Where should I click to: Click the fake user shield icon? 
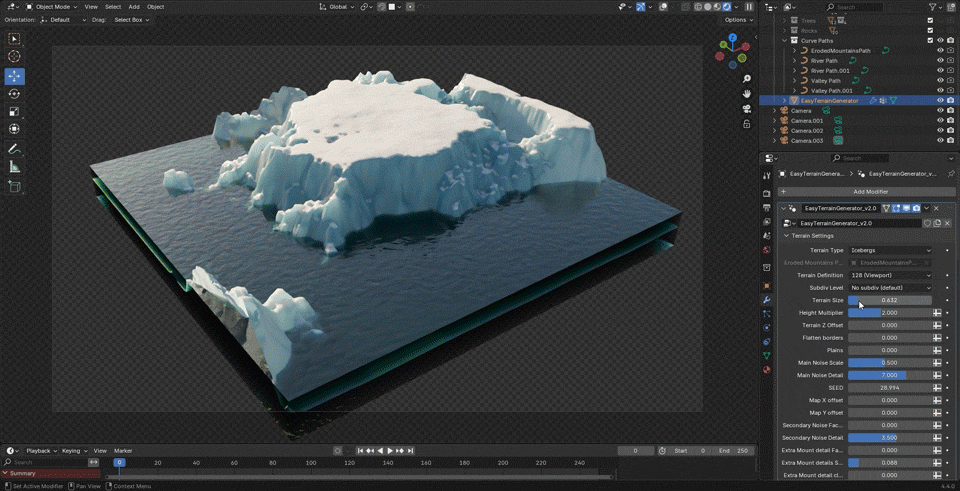tap(928, 223)
